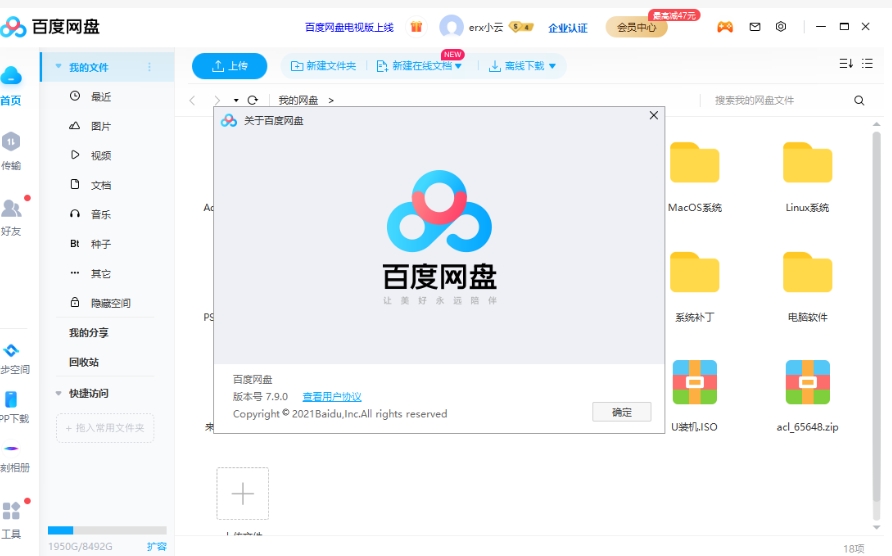Screen dimensions: 892x556
Task: Click the gift box icon in title bar
Action: point(416,27)
